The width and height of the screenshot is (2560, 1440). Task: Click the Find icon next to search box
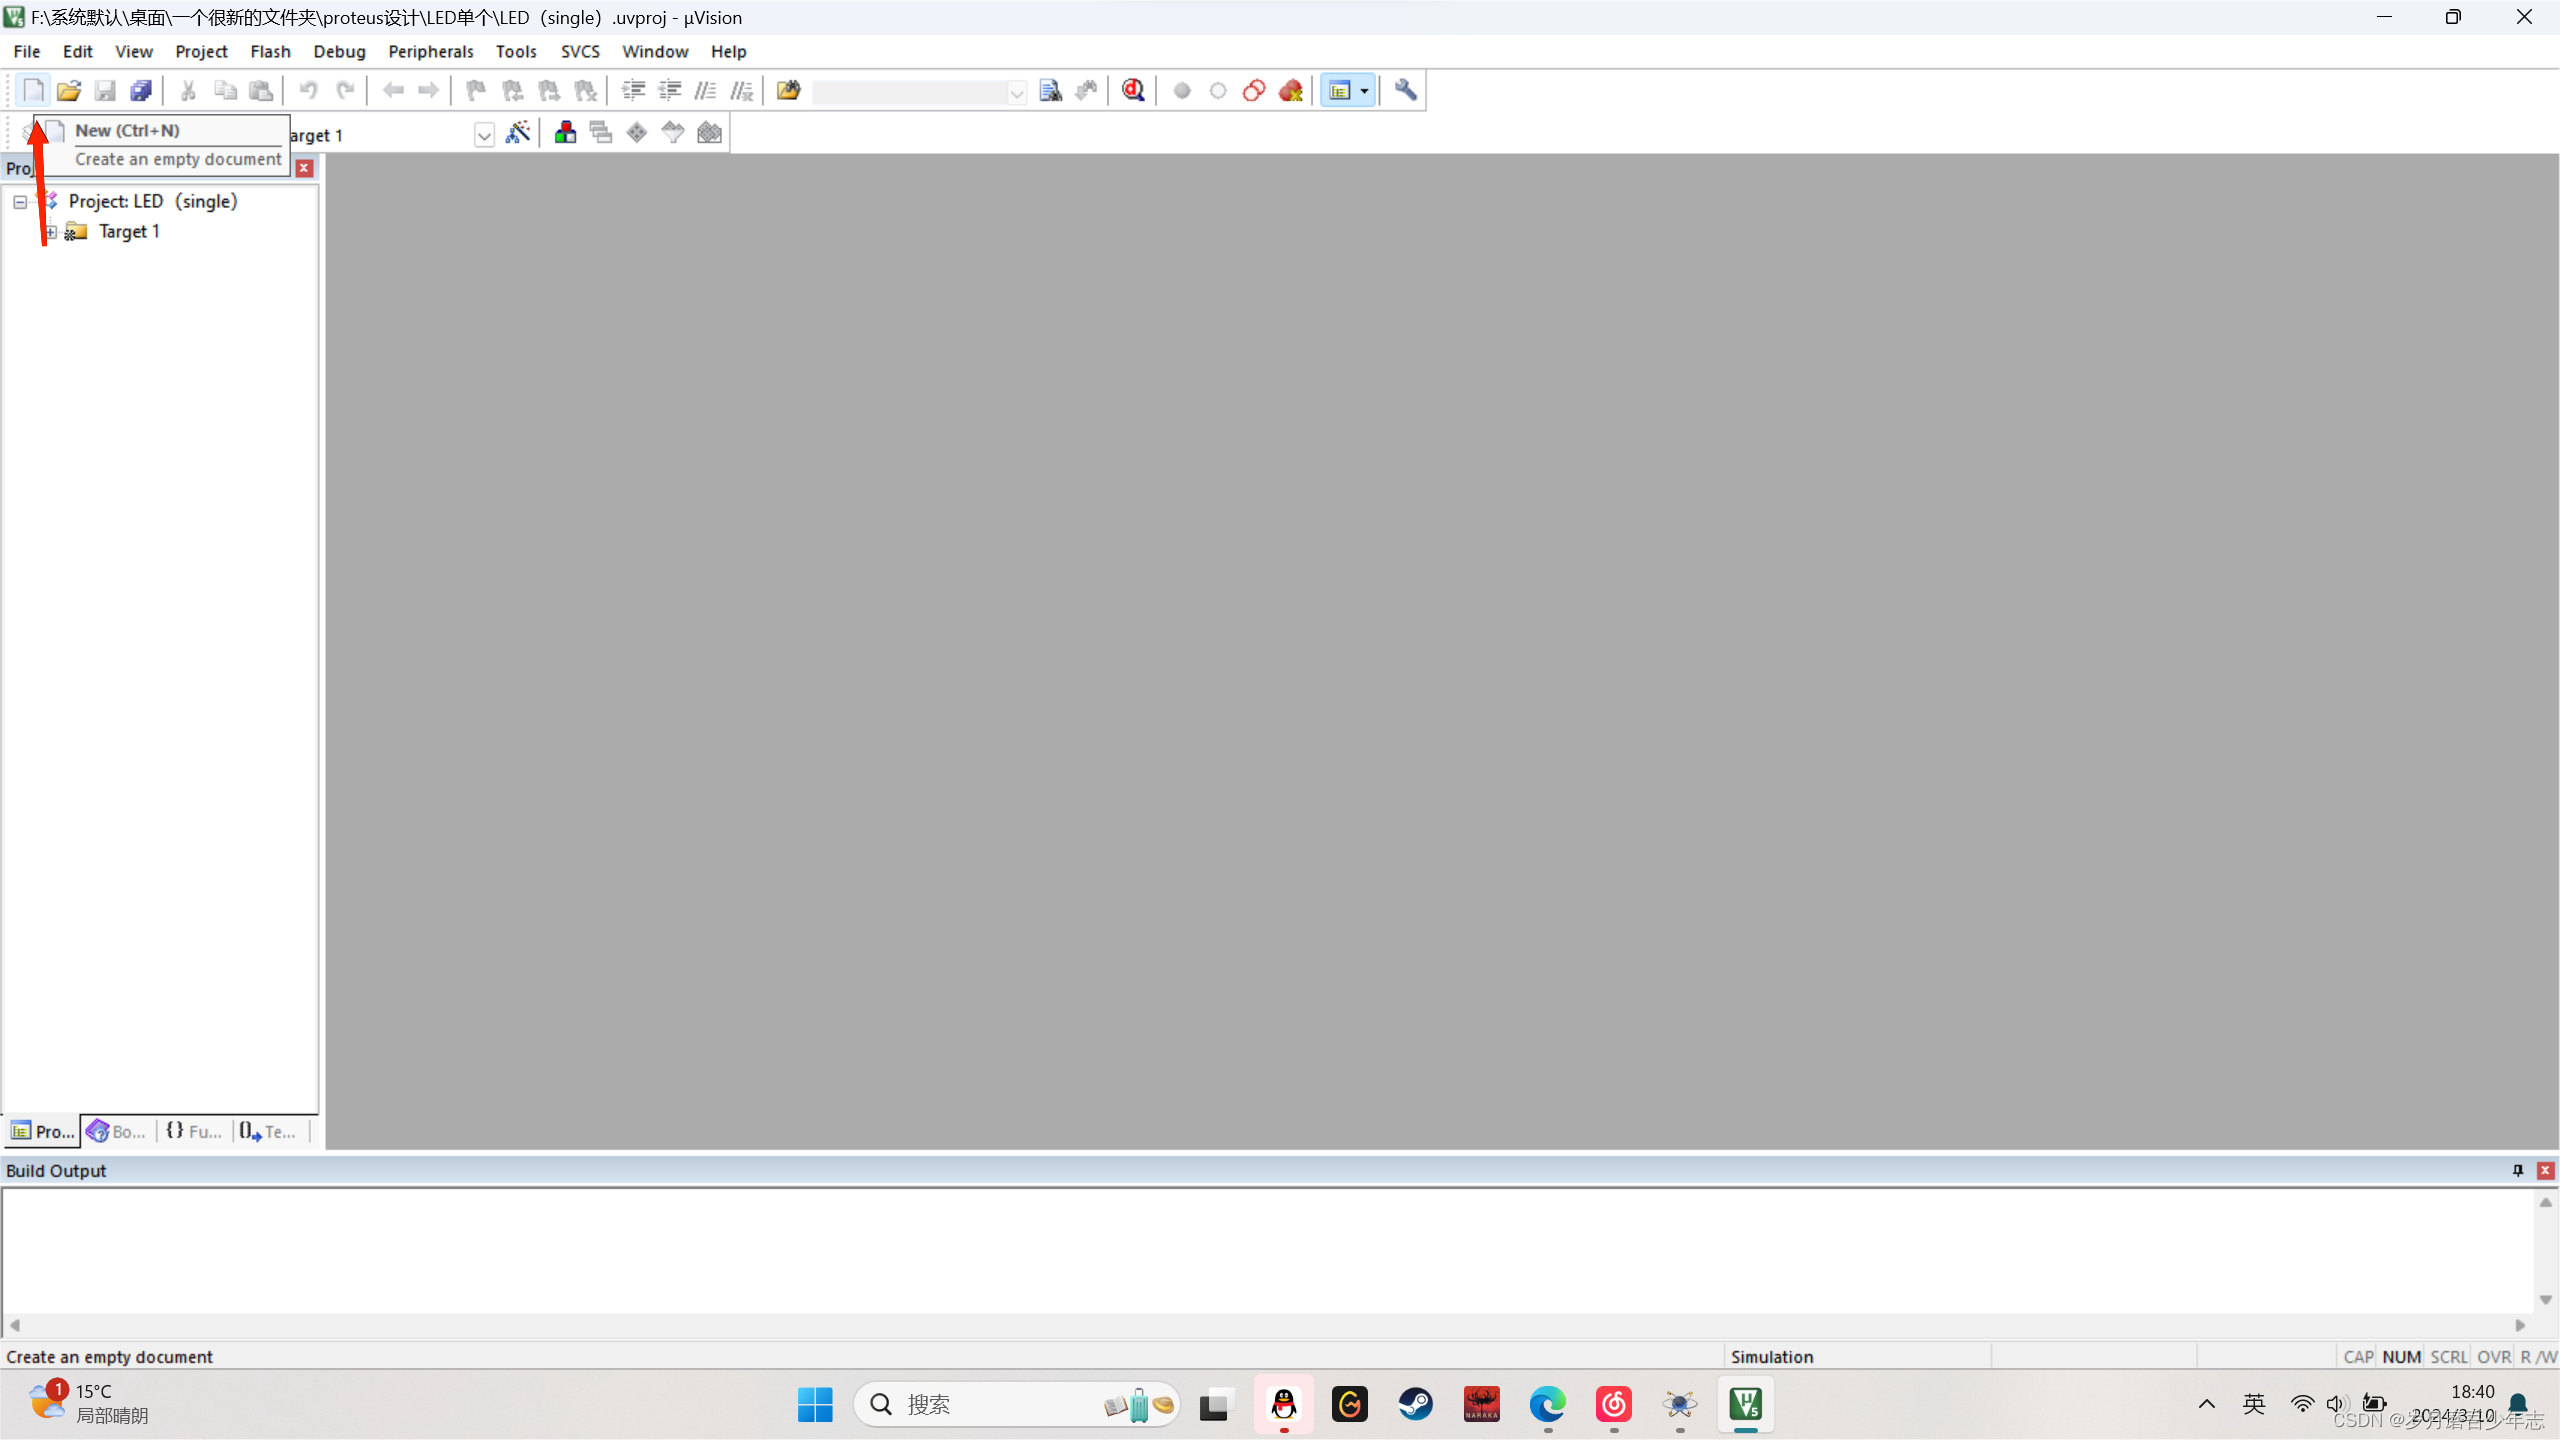(1050, 91)
